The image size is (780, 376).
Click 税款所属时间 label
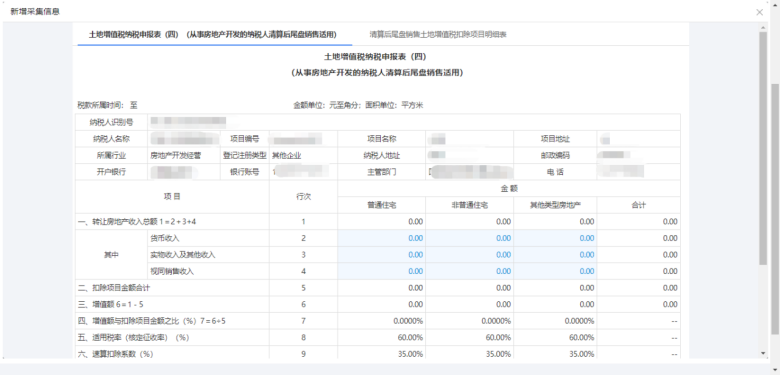click(x=101, y=105)
